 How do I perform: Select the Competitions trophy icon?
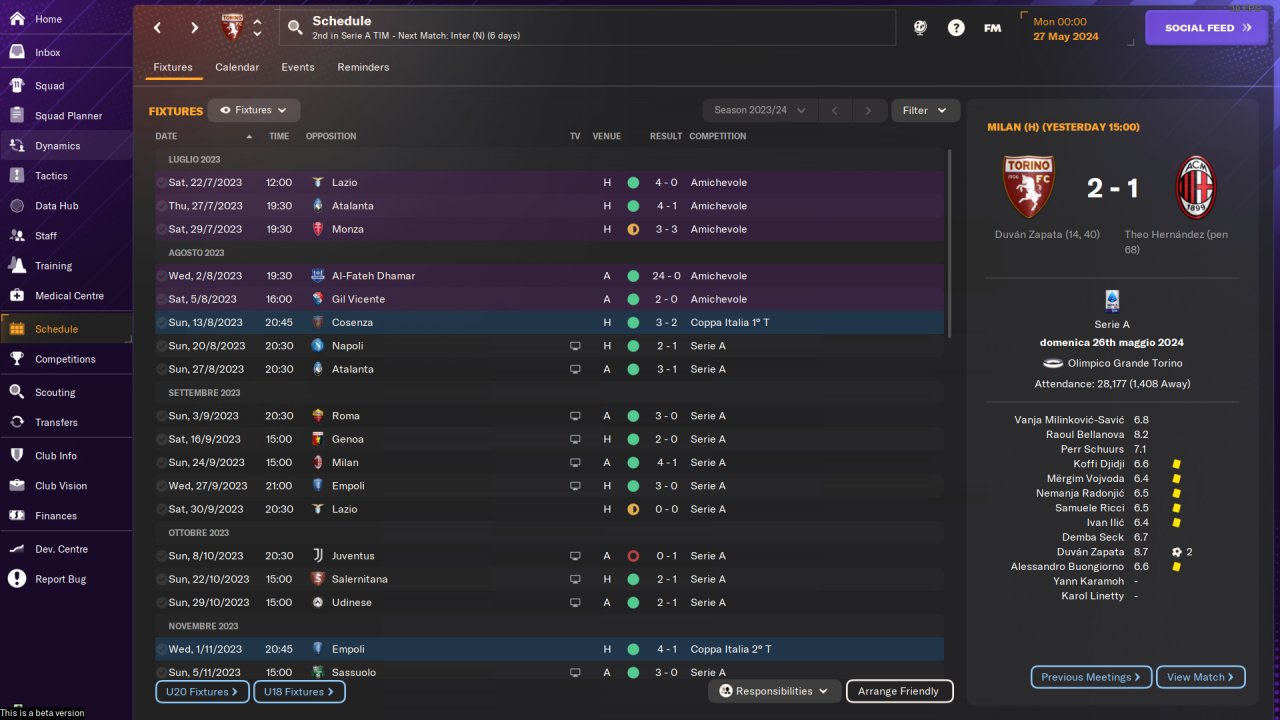[x=16, y=358]
